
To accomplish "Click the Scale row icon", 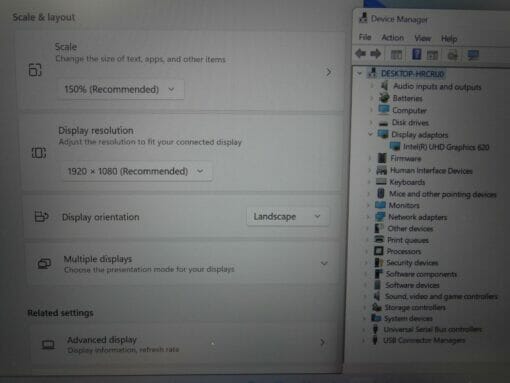I will 35,70.
